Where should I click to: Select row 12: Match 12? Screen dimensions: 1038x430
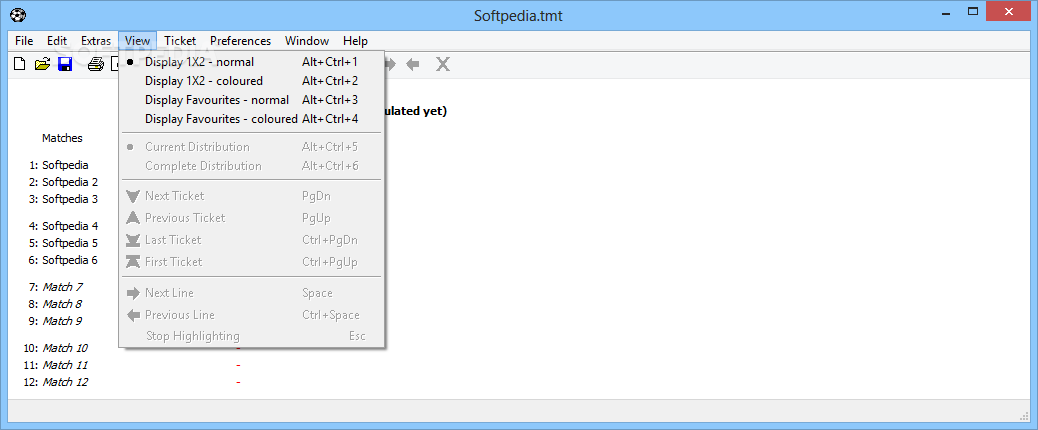(56, 382)
